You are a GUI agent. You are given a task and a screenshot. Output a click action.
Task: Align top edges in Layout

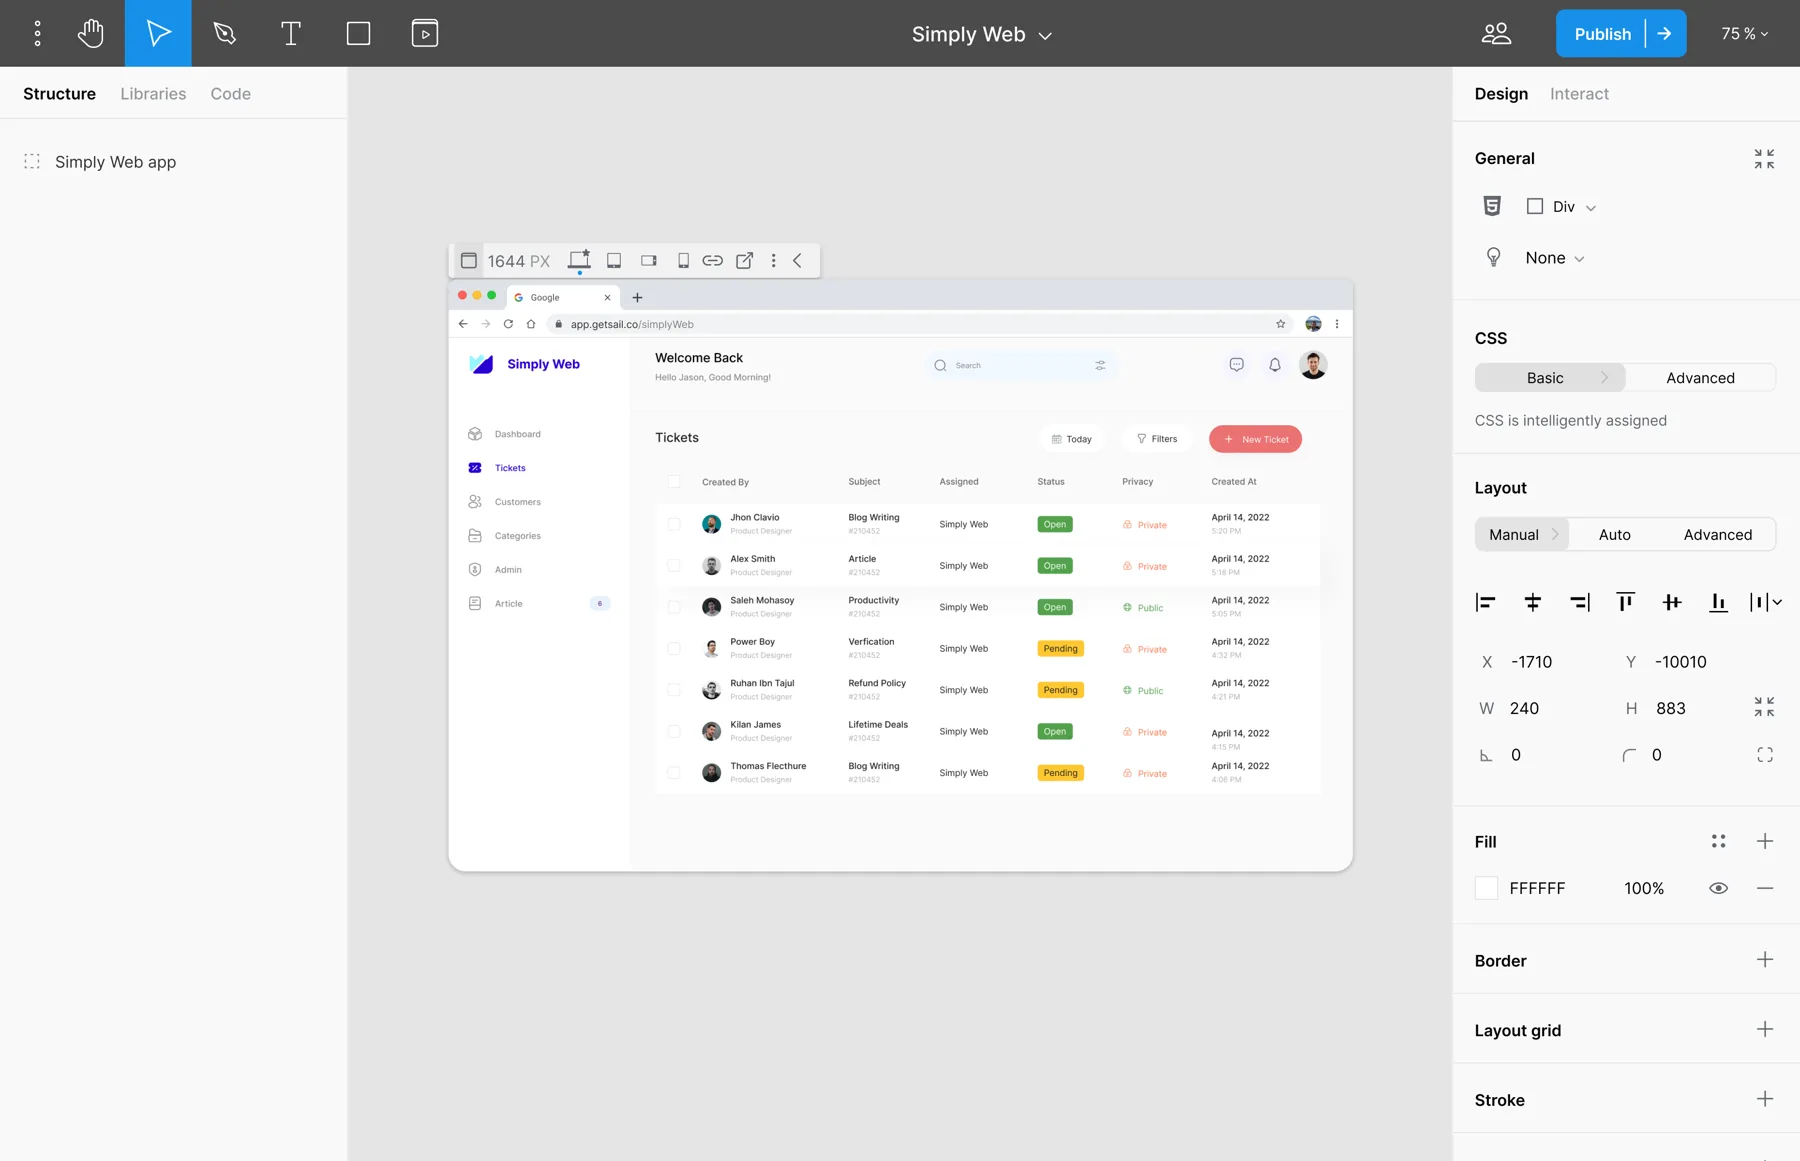click(x=1625, y=602)
